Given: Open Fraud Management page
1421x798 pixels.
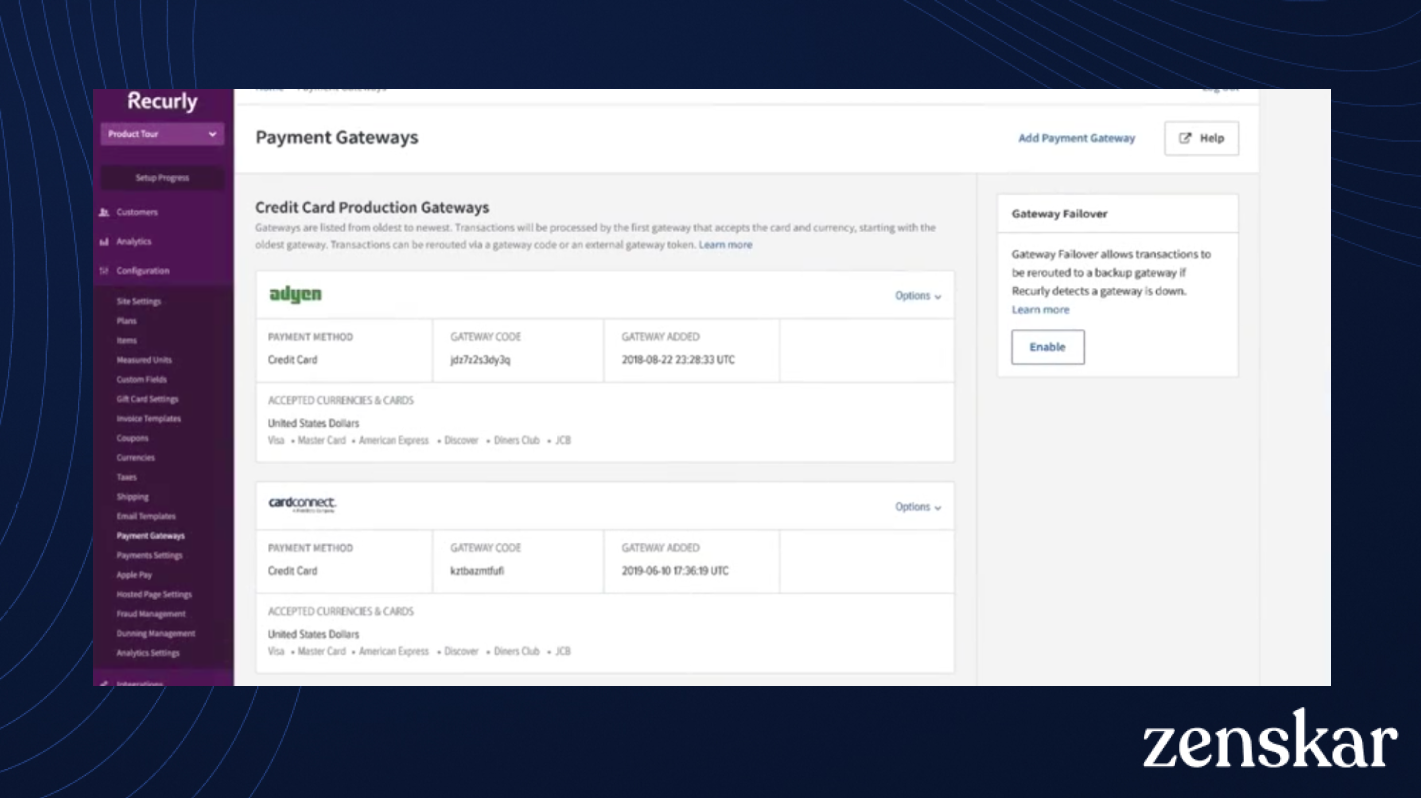Looking at the screenshot, I should pyautogui.click(x=151, y=614).
